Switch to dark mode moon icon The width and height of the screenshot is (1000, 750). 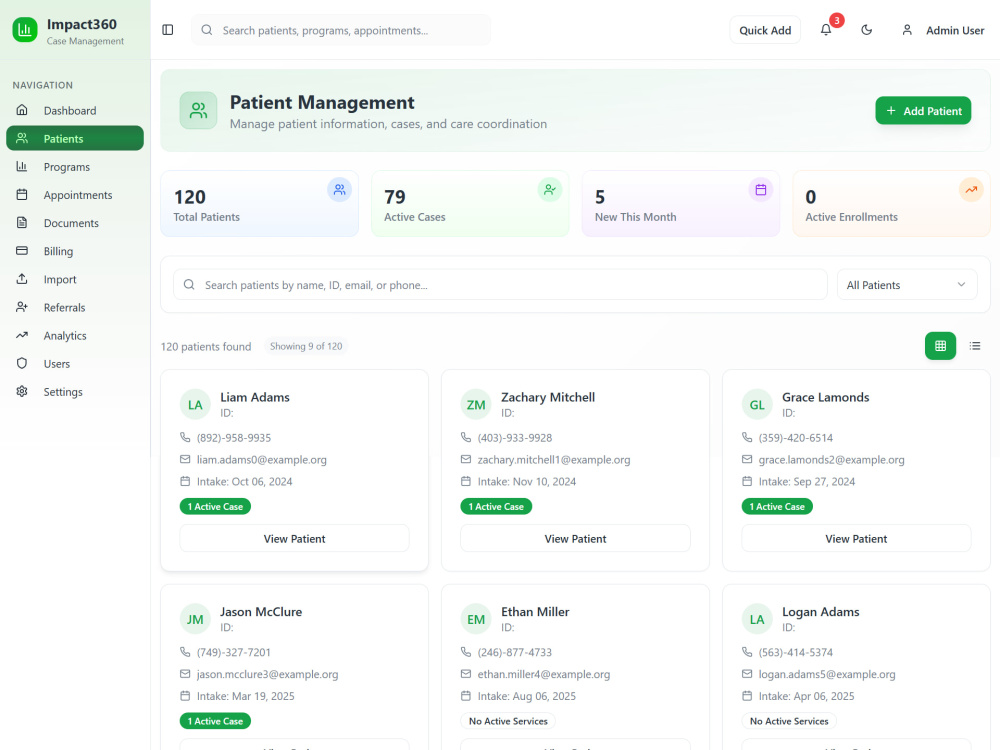click(866, 30)
